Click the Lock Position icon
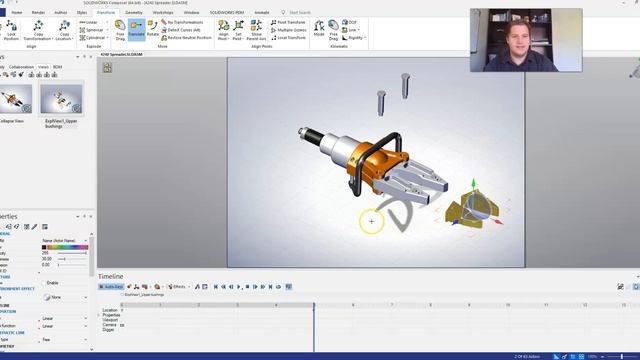Screen dimensions: 640x360 pyautogui.click(x=11, y=31)
